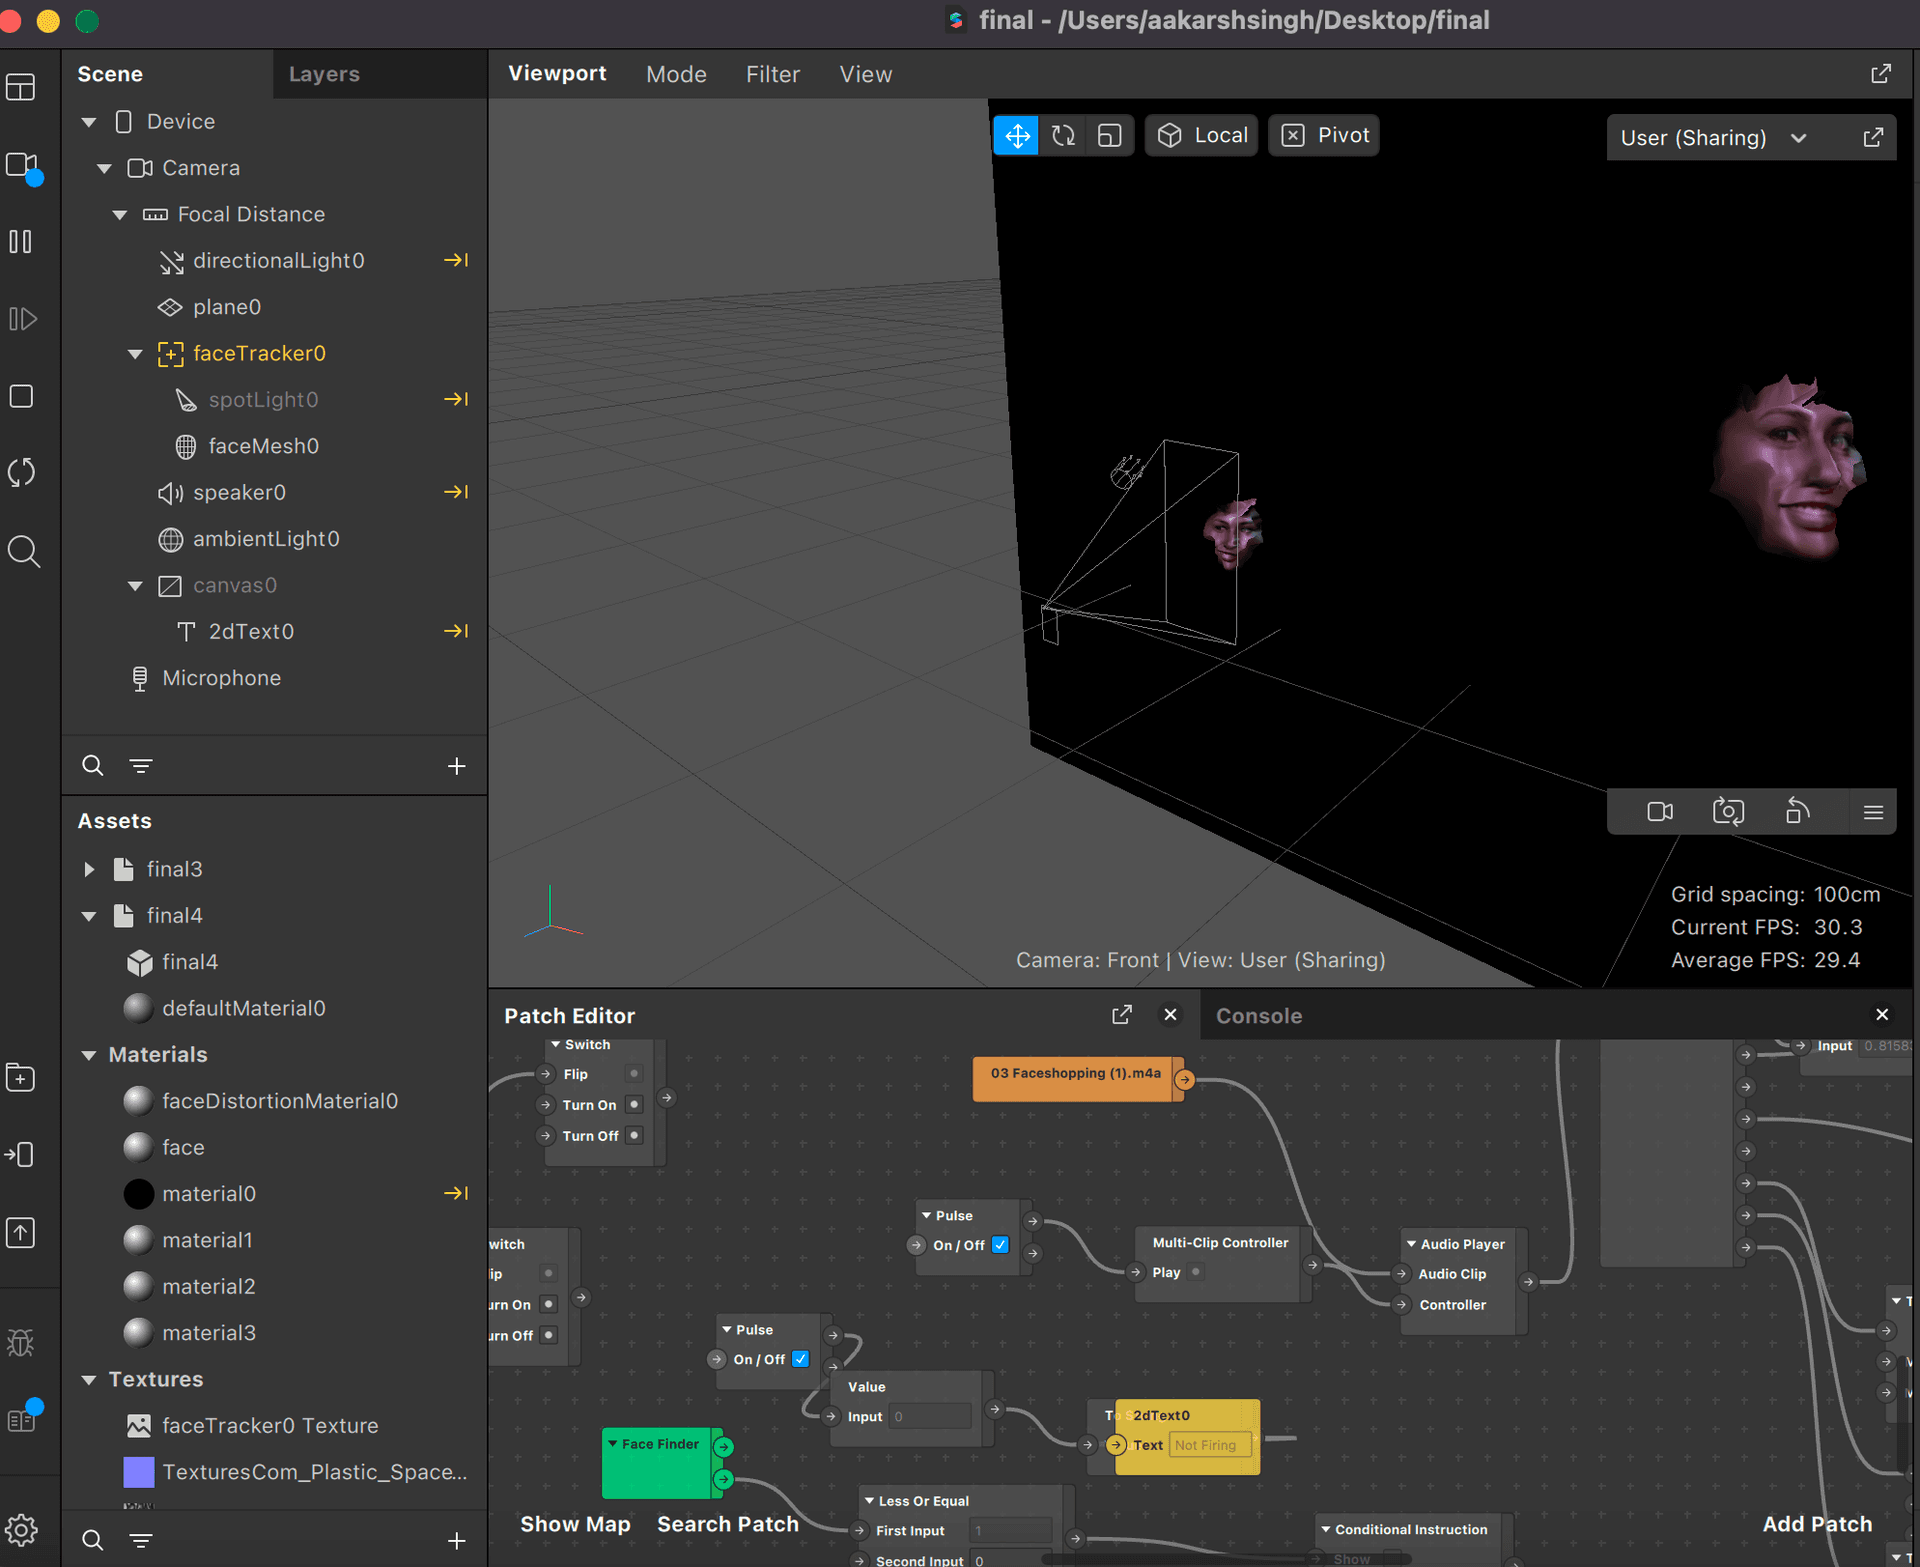Add a new asset with plus icon
The height and width of the screenshot is (1567, 1920).
tap(456, 1541)
